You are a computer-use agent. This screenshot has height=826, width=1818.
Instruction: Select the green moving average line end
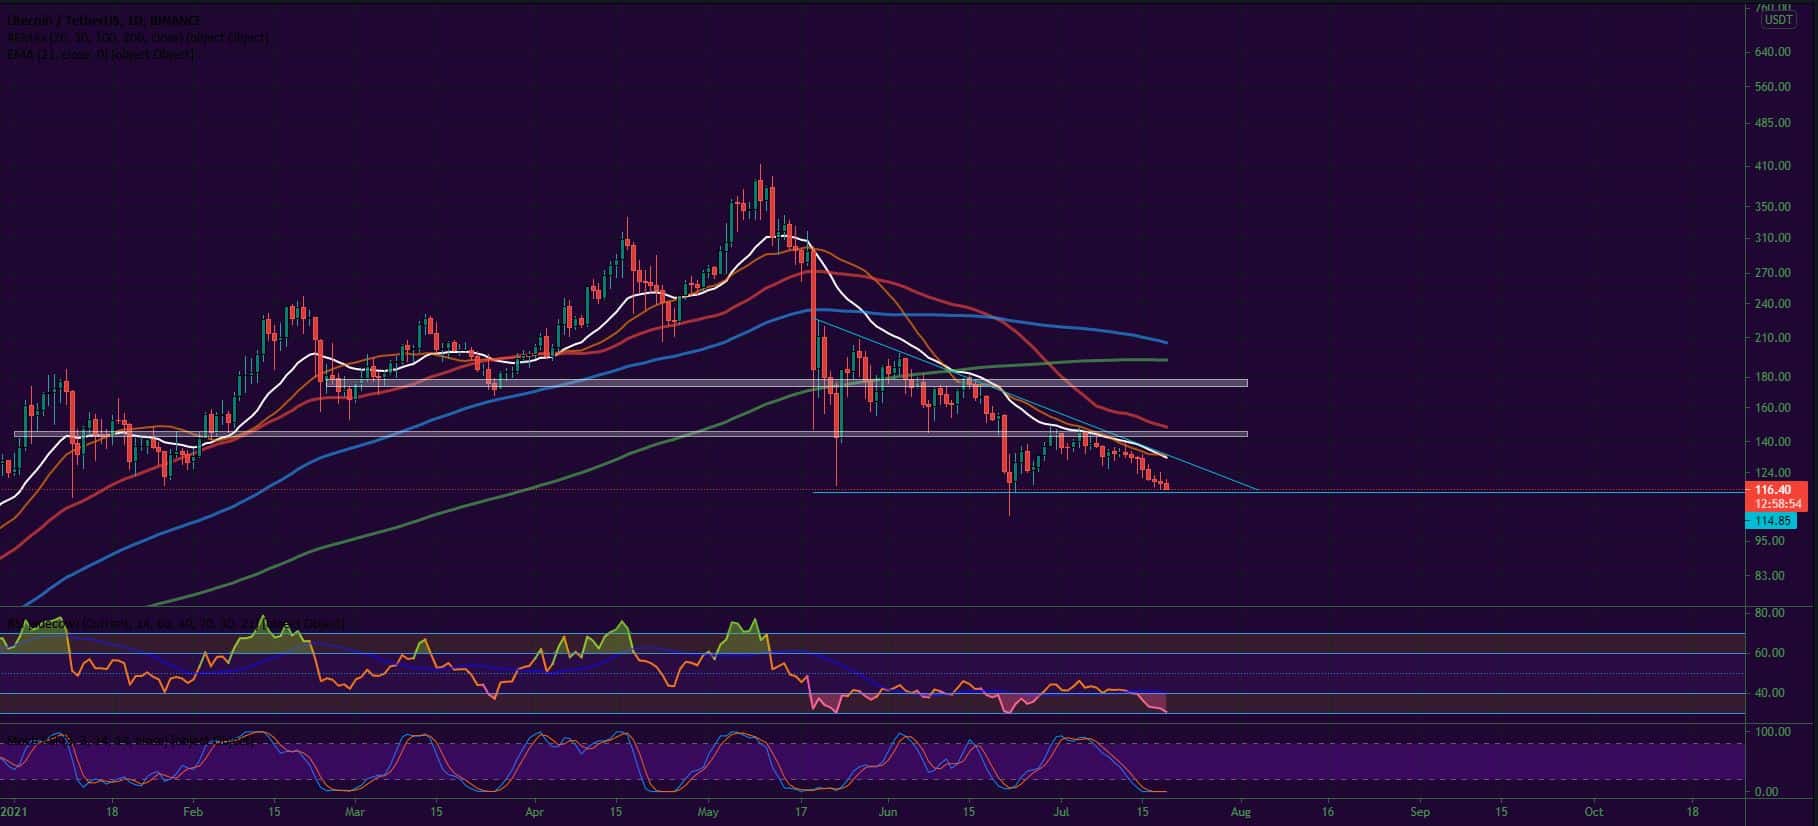pyautogui.click(x=1165, y=360)
